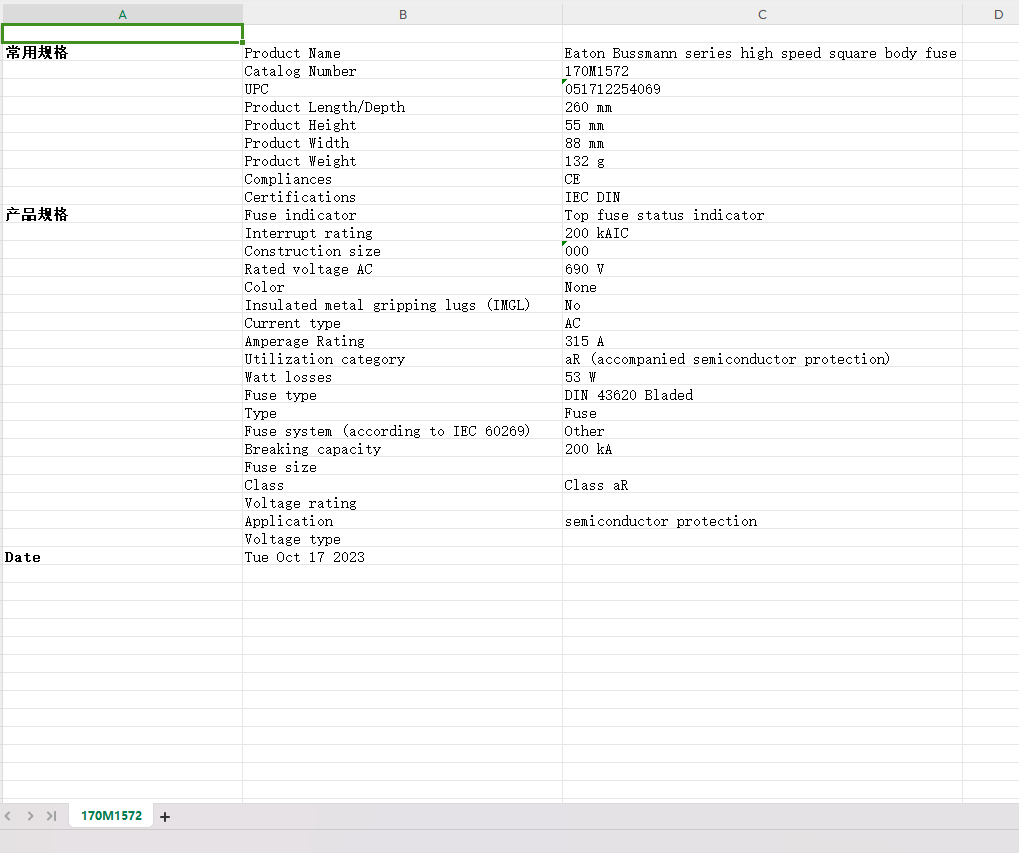Click the selected empty cell A1
The image size is (1019, 853).
(122, 34)
